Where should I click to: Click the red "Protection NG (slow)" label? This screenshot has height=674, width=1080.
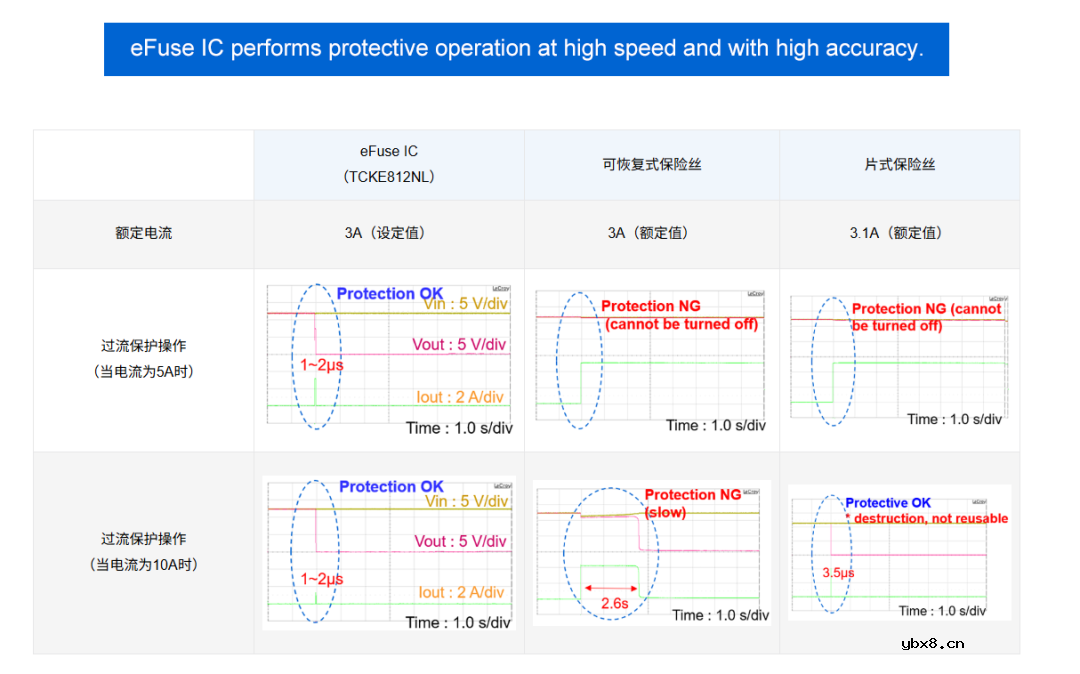692,503
